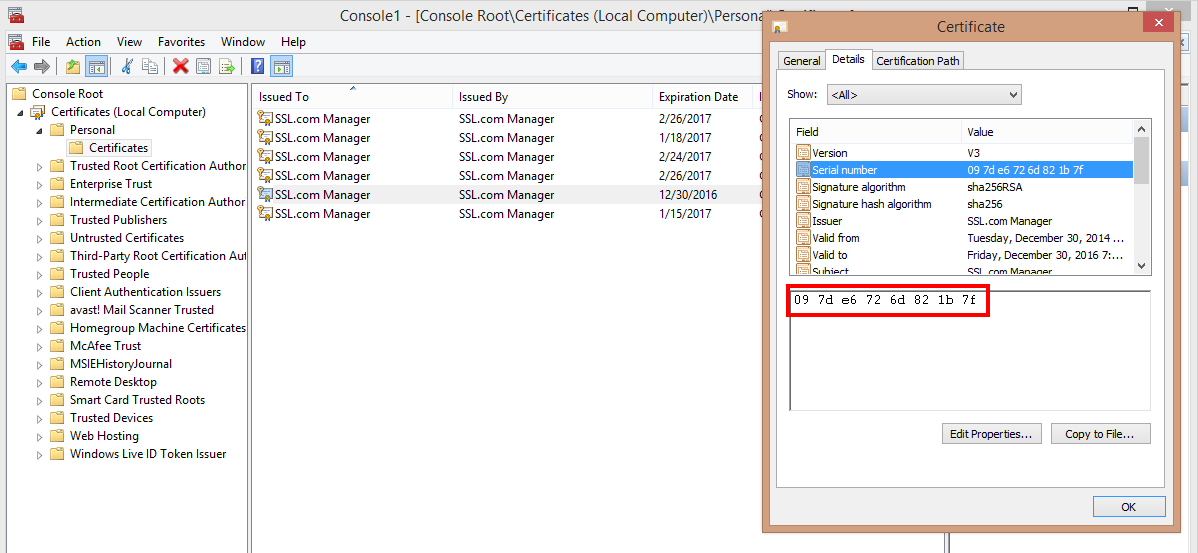The height and width of the screenshot is (553, 1198).
Task: Open the Show <All> dropdown
Action: [924, 95]
